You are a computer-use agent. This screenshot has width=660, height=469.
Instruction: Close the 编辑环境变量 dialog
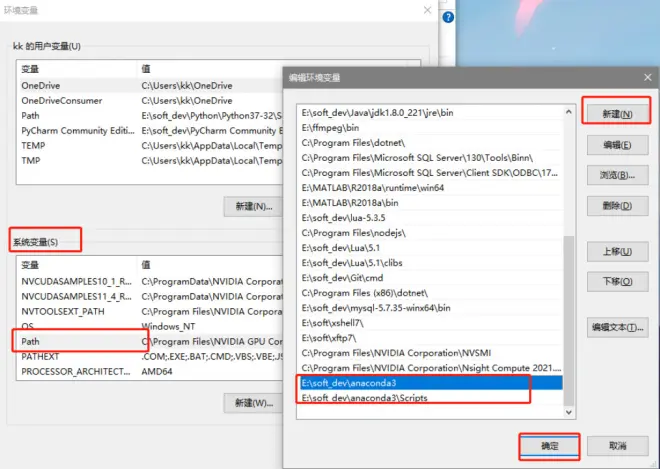coord(648,77)
